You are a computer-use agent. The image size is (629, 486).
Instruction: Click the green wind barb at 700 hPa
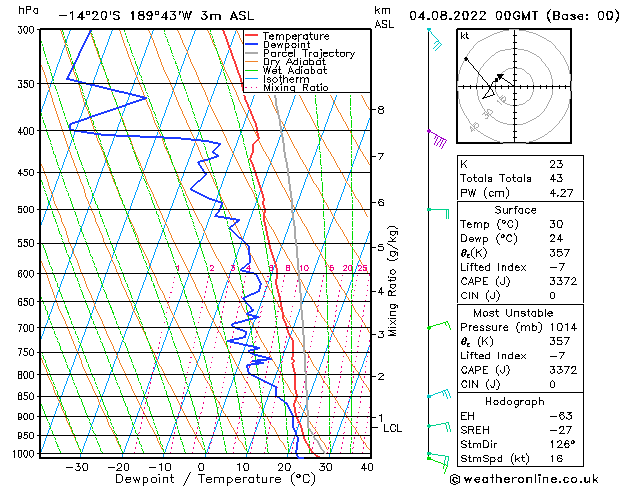pyautogui.click(x=439, y=326)
